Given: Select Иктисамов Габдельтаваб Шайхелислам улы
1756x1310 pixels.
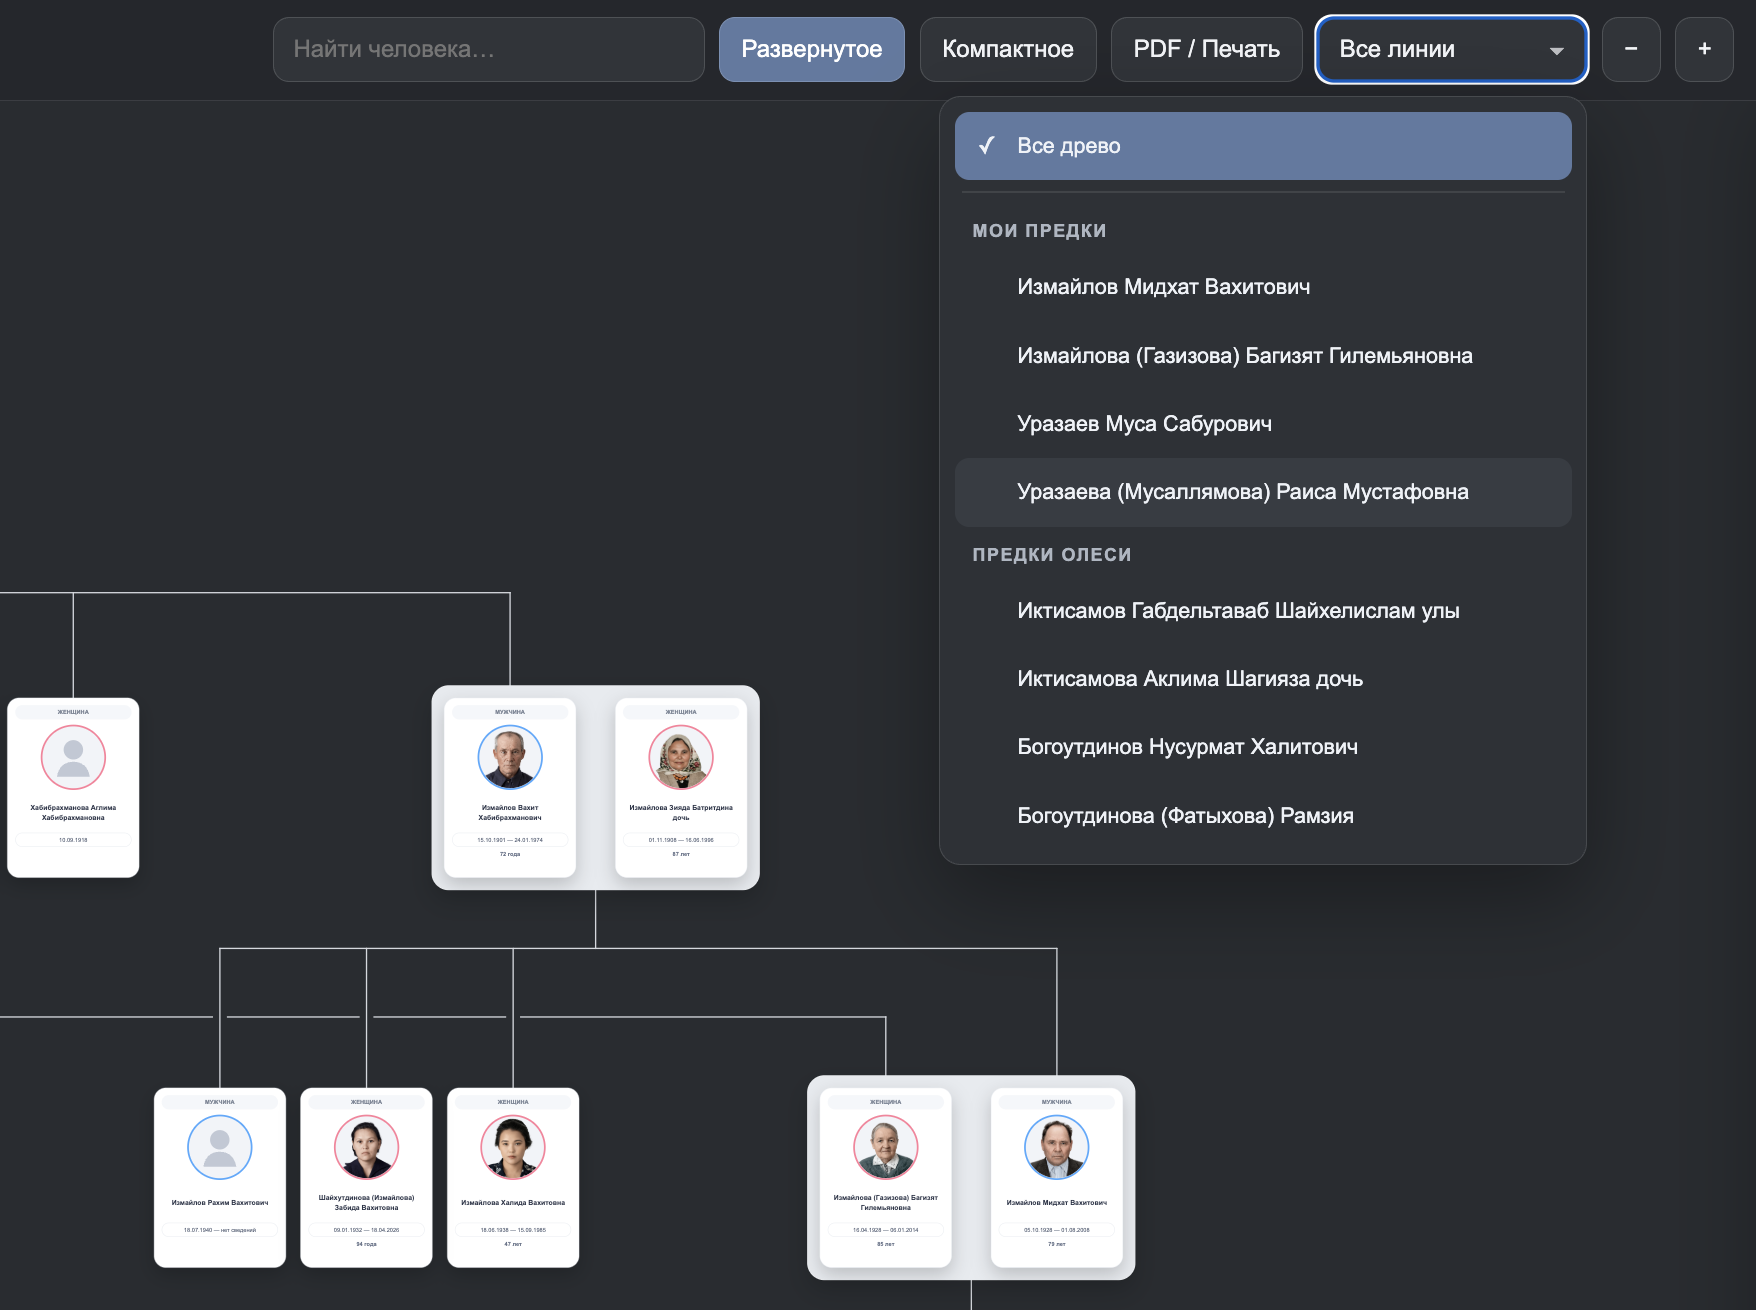Looking at the screenshot, I should click(1263, 611).
